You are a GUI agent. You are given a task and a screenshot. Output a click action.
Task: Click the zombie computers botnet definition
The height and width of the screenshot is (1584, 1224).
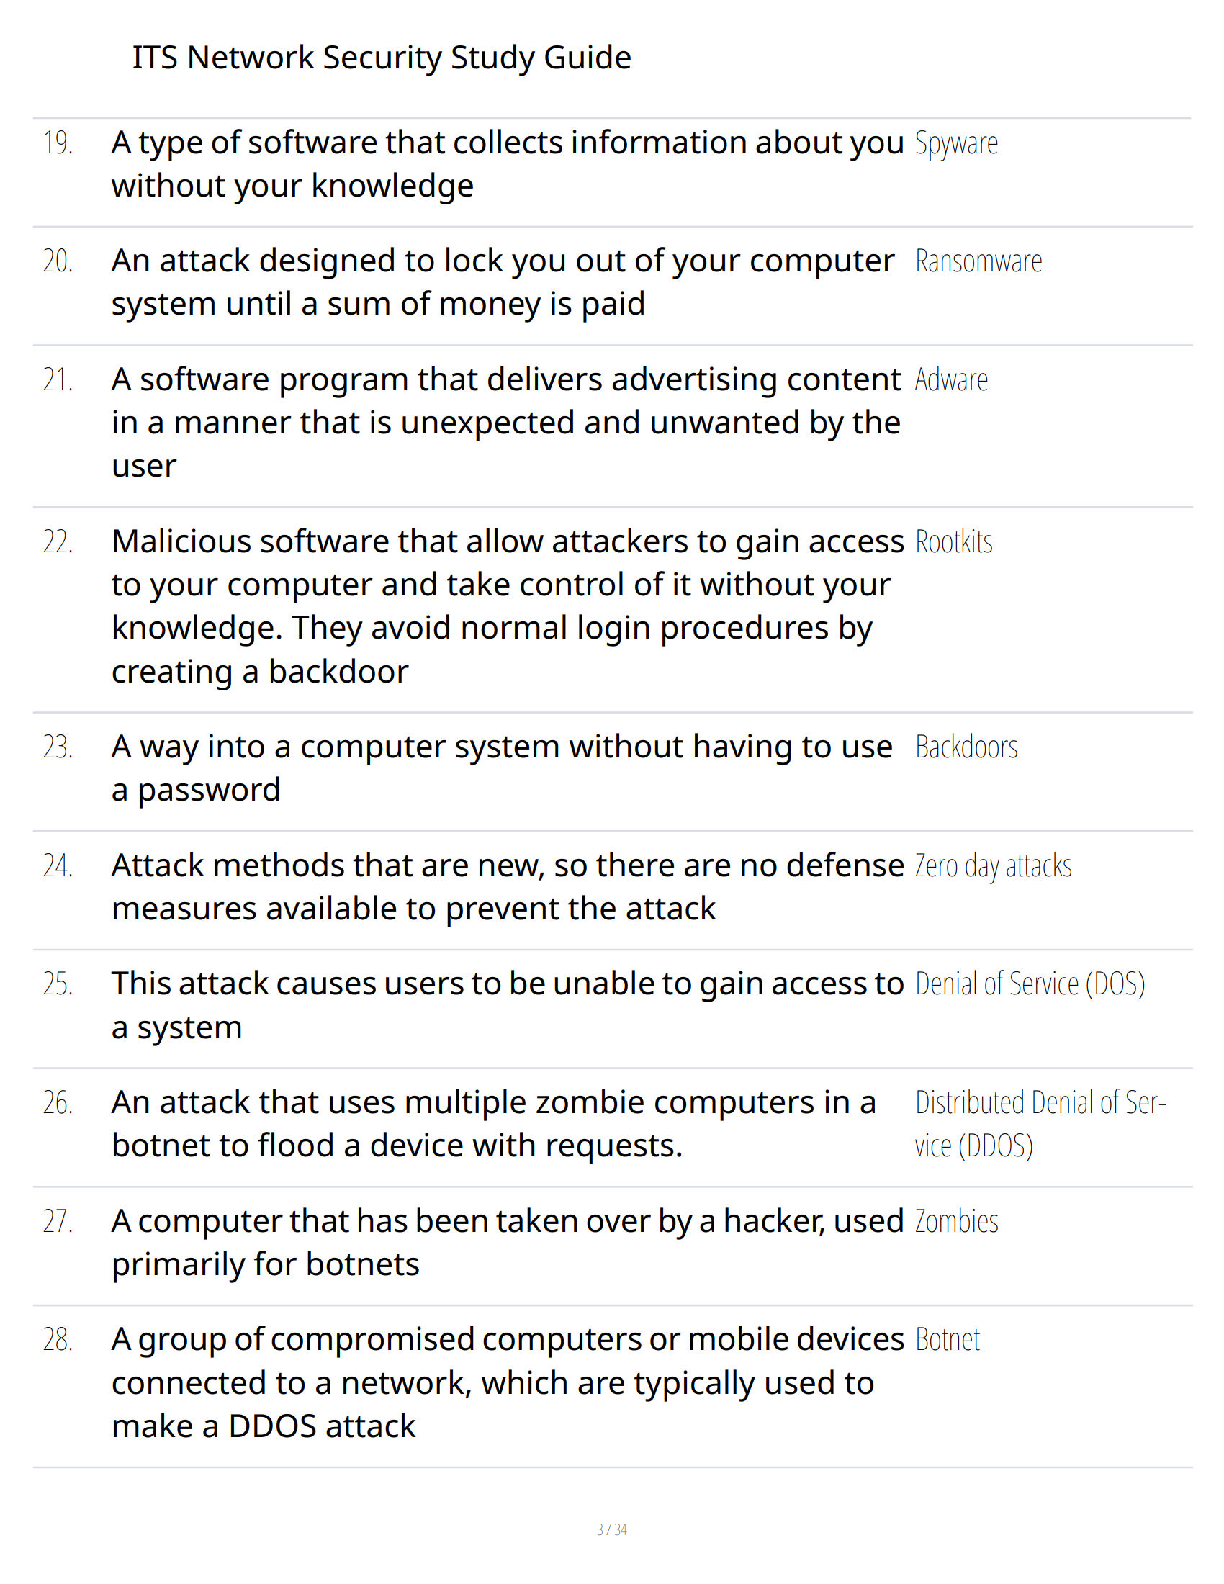pos(494,1124)
